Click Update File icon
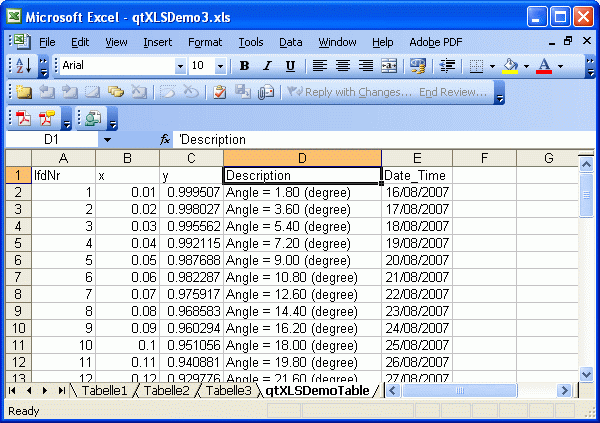Image resolution: width=600 pixels, height=423 pixels. (243, 92)
